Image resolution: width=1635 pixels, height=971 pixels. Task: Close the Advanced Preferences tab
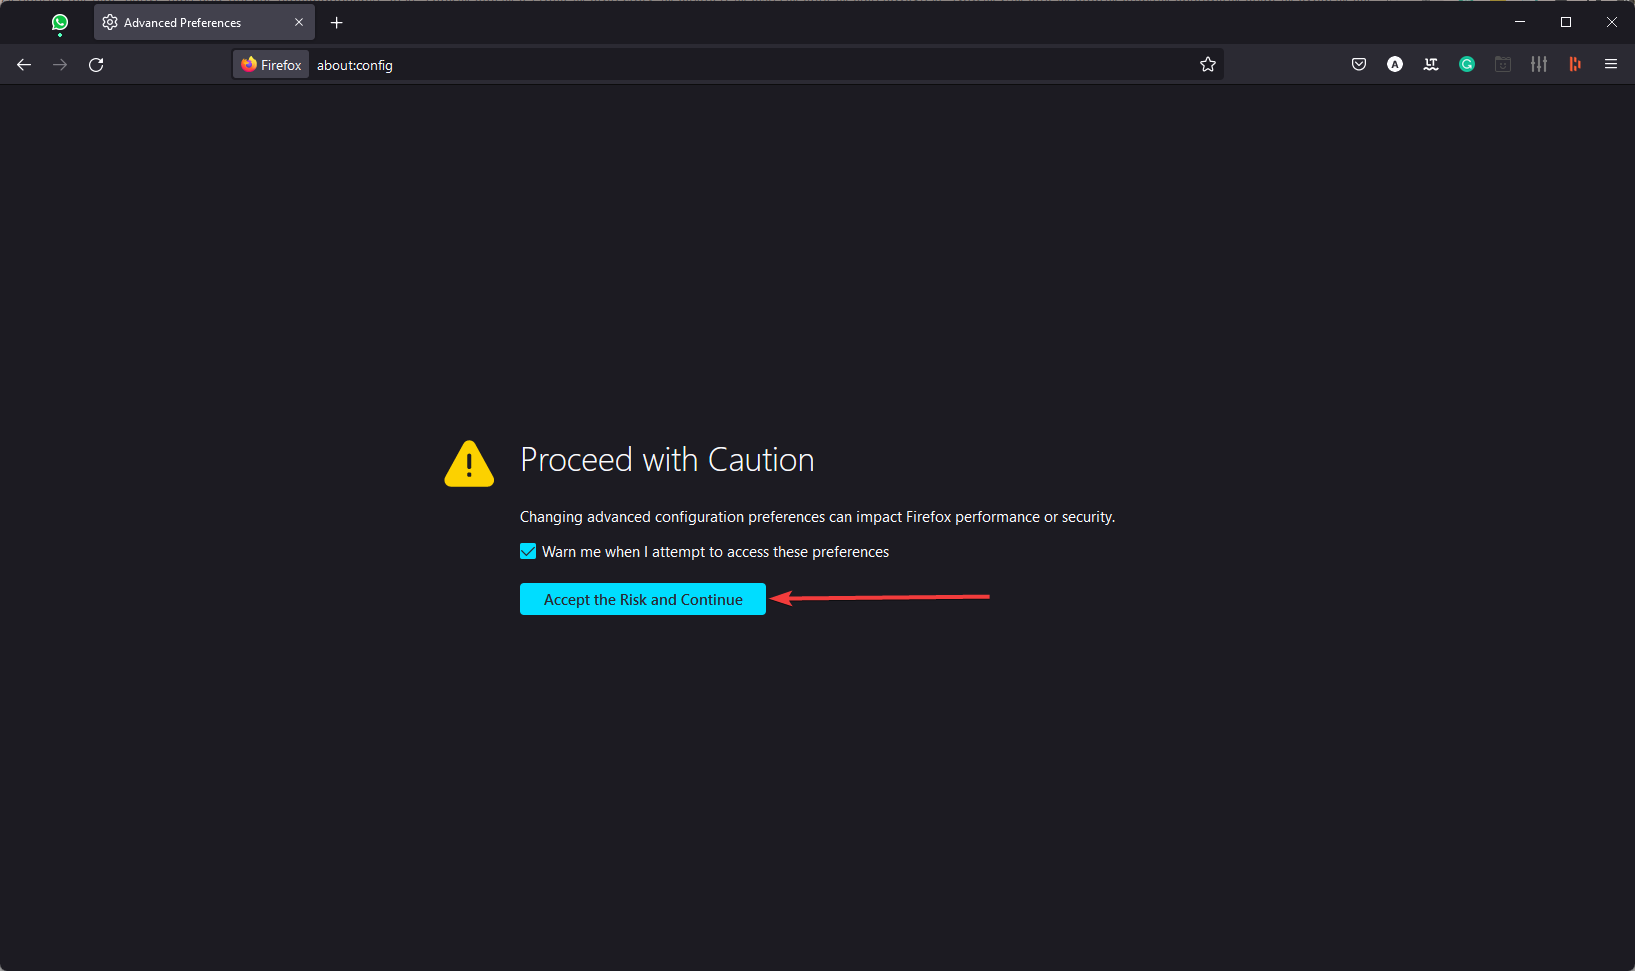[x=299, y=22]
